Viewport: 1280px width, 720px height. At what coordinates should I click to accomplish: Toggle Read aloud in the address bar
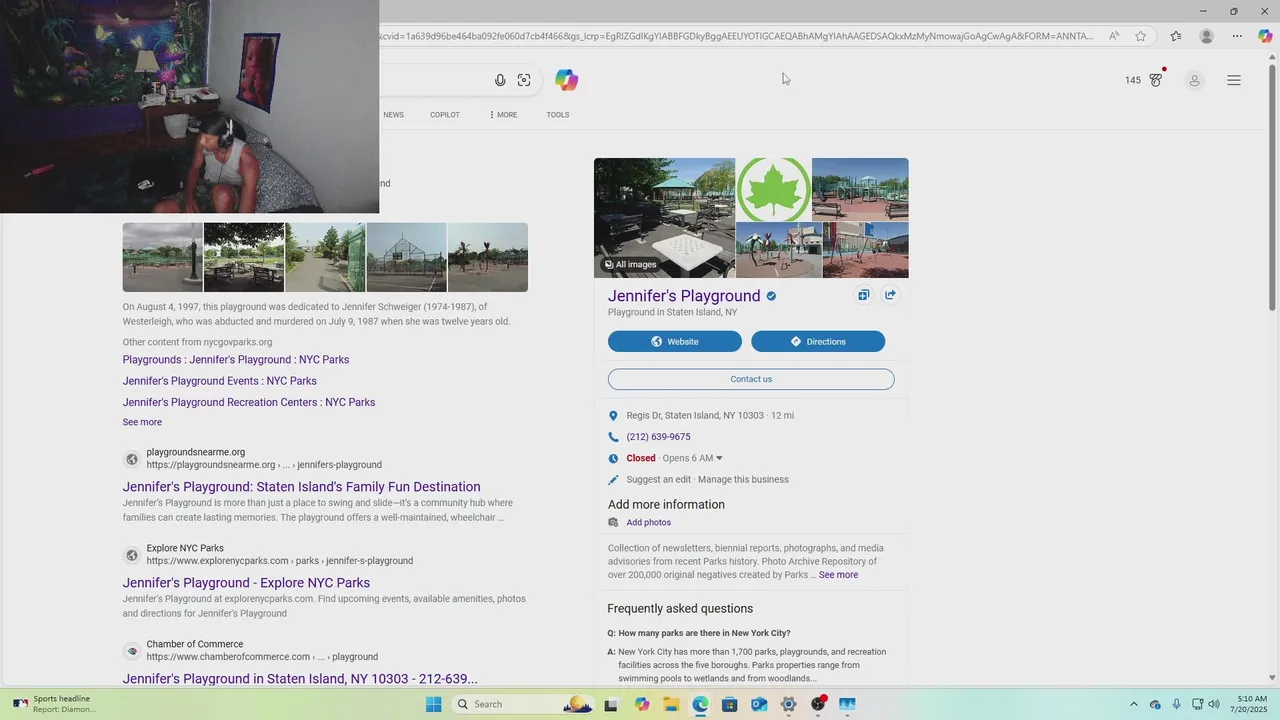[x=1114, y=36]
